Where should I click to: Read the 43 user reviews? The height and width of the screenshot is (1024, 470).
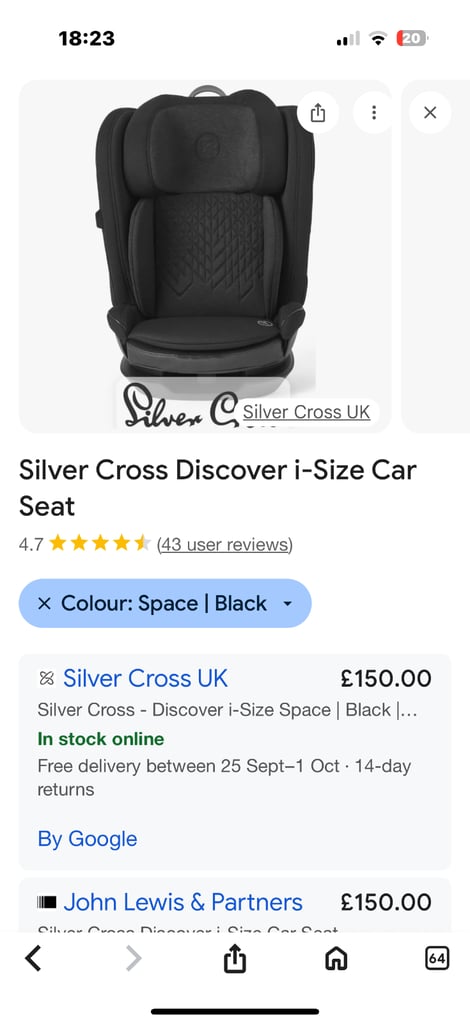tap(225, 544)
